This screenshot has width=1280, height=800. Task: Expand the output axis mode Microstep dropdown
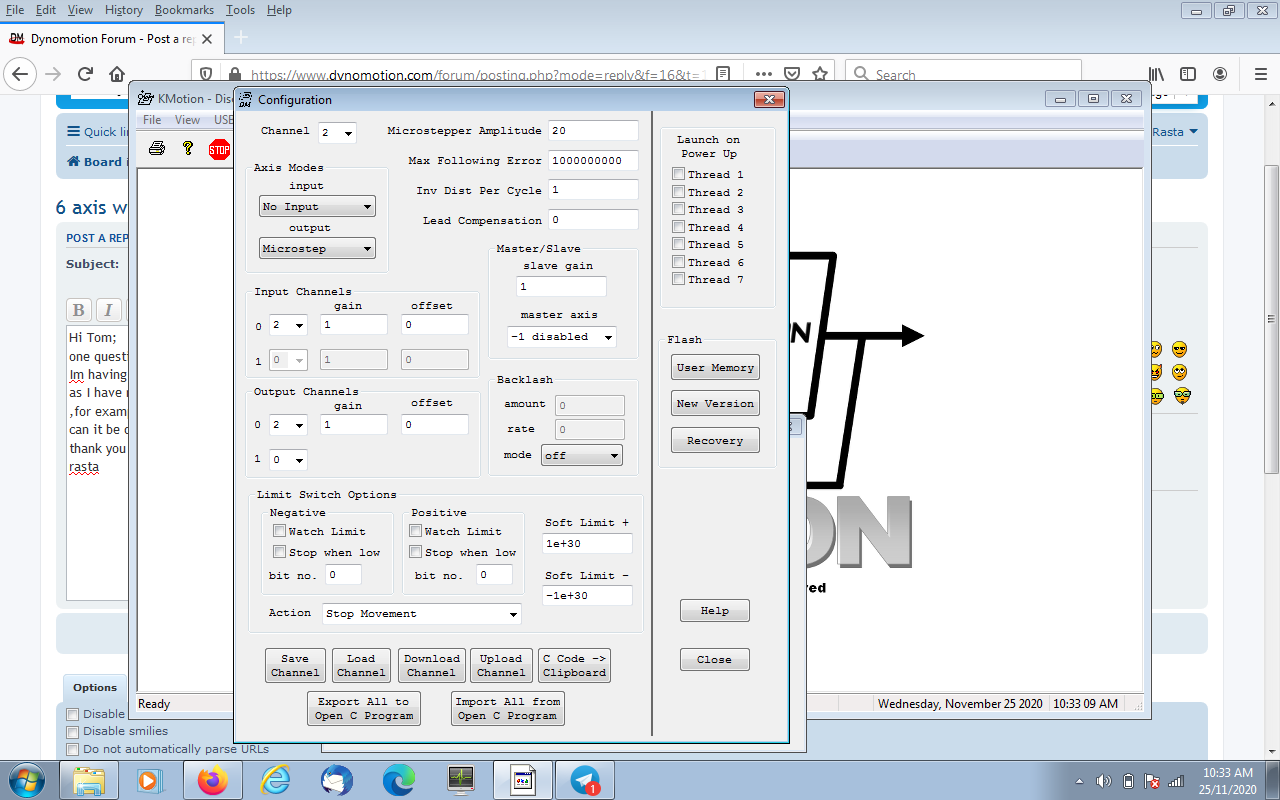click(x=317, y=248)
